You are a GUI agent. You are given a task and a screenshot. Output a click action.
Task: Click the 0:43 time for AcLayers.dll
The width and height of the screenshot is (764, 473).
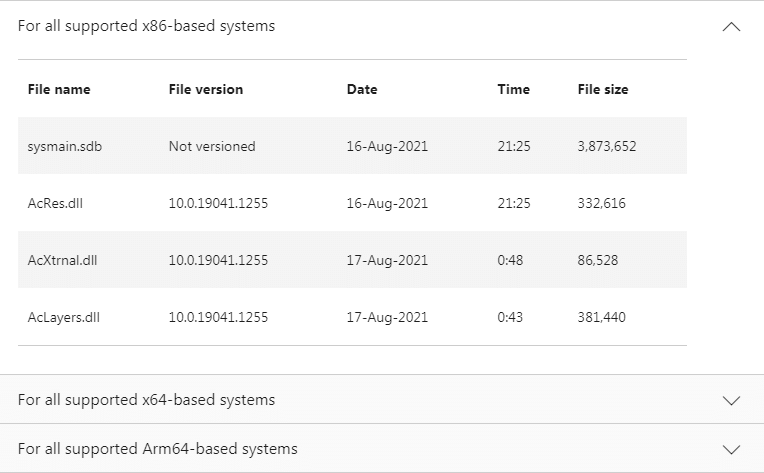tap(510, 317)
